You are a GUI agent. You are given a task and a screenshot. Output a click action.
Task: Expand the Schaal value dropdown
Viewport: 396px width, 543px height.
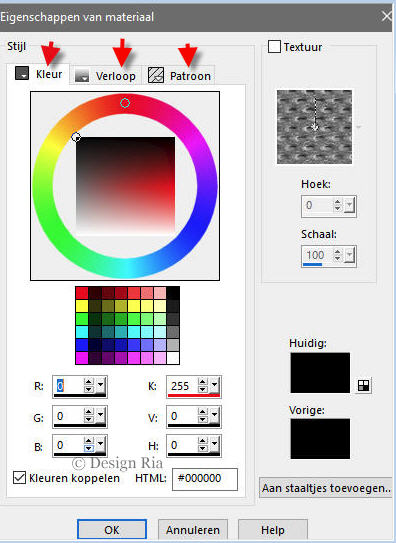tap(350, 256)
